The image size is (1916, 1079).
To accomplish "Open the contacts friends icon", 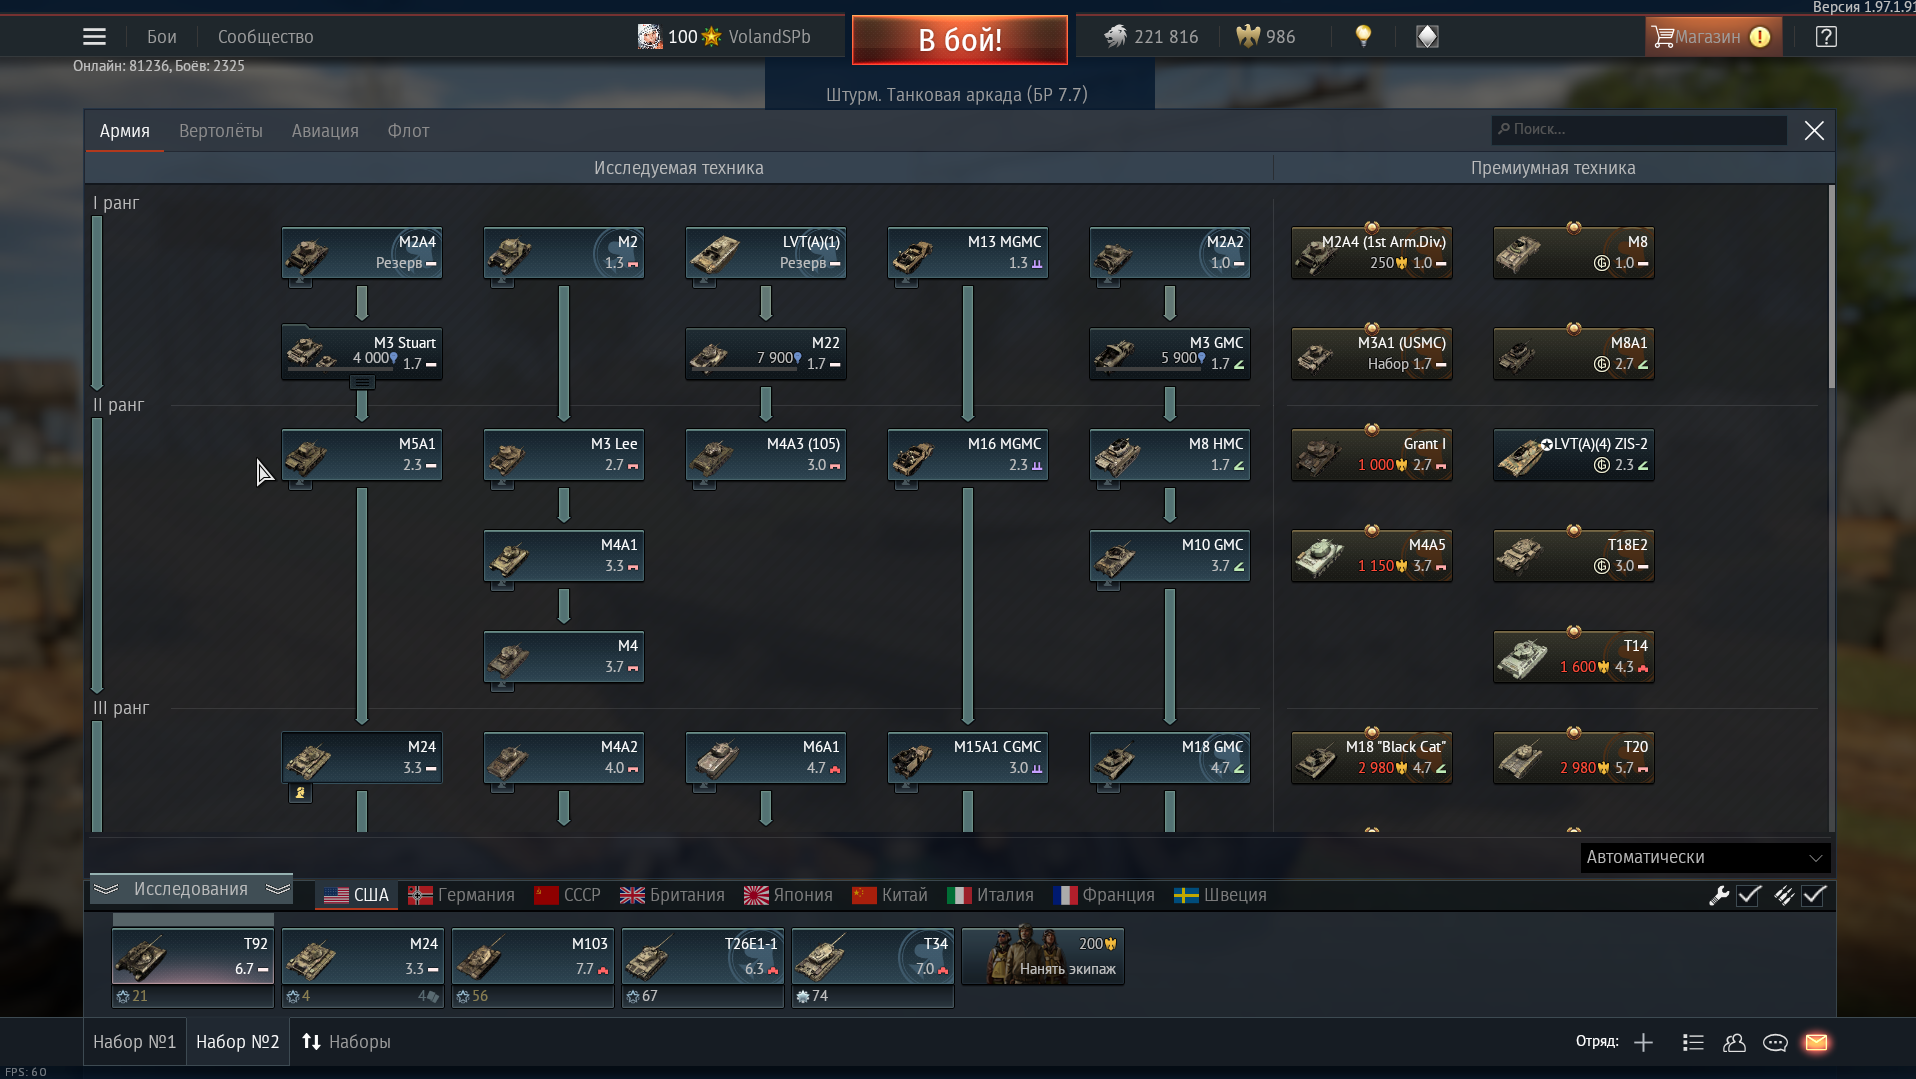I will tap(1734, 1043).
